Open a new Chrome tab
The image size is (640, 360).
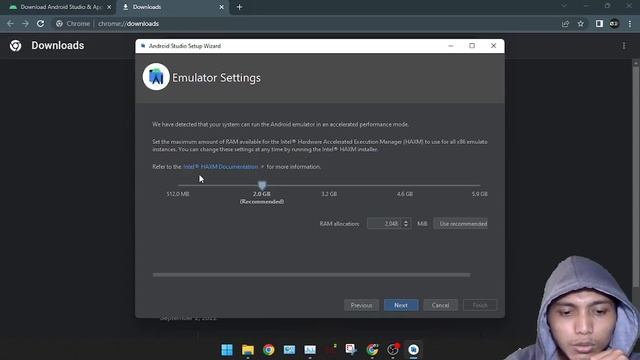tap(240, 7)
